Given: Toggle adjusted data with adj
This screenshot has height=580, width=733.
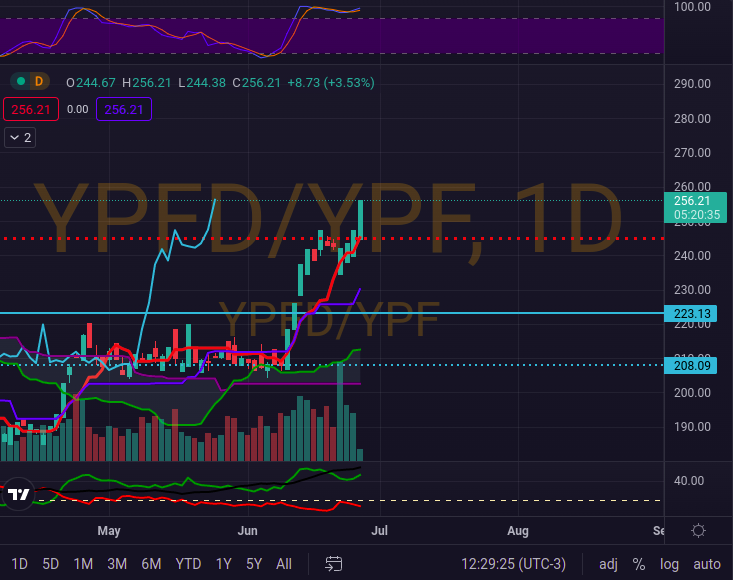Looking at the screenshot, I should click(608, 563).
